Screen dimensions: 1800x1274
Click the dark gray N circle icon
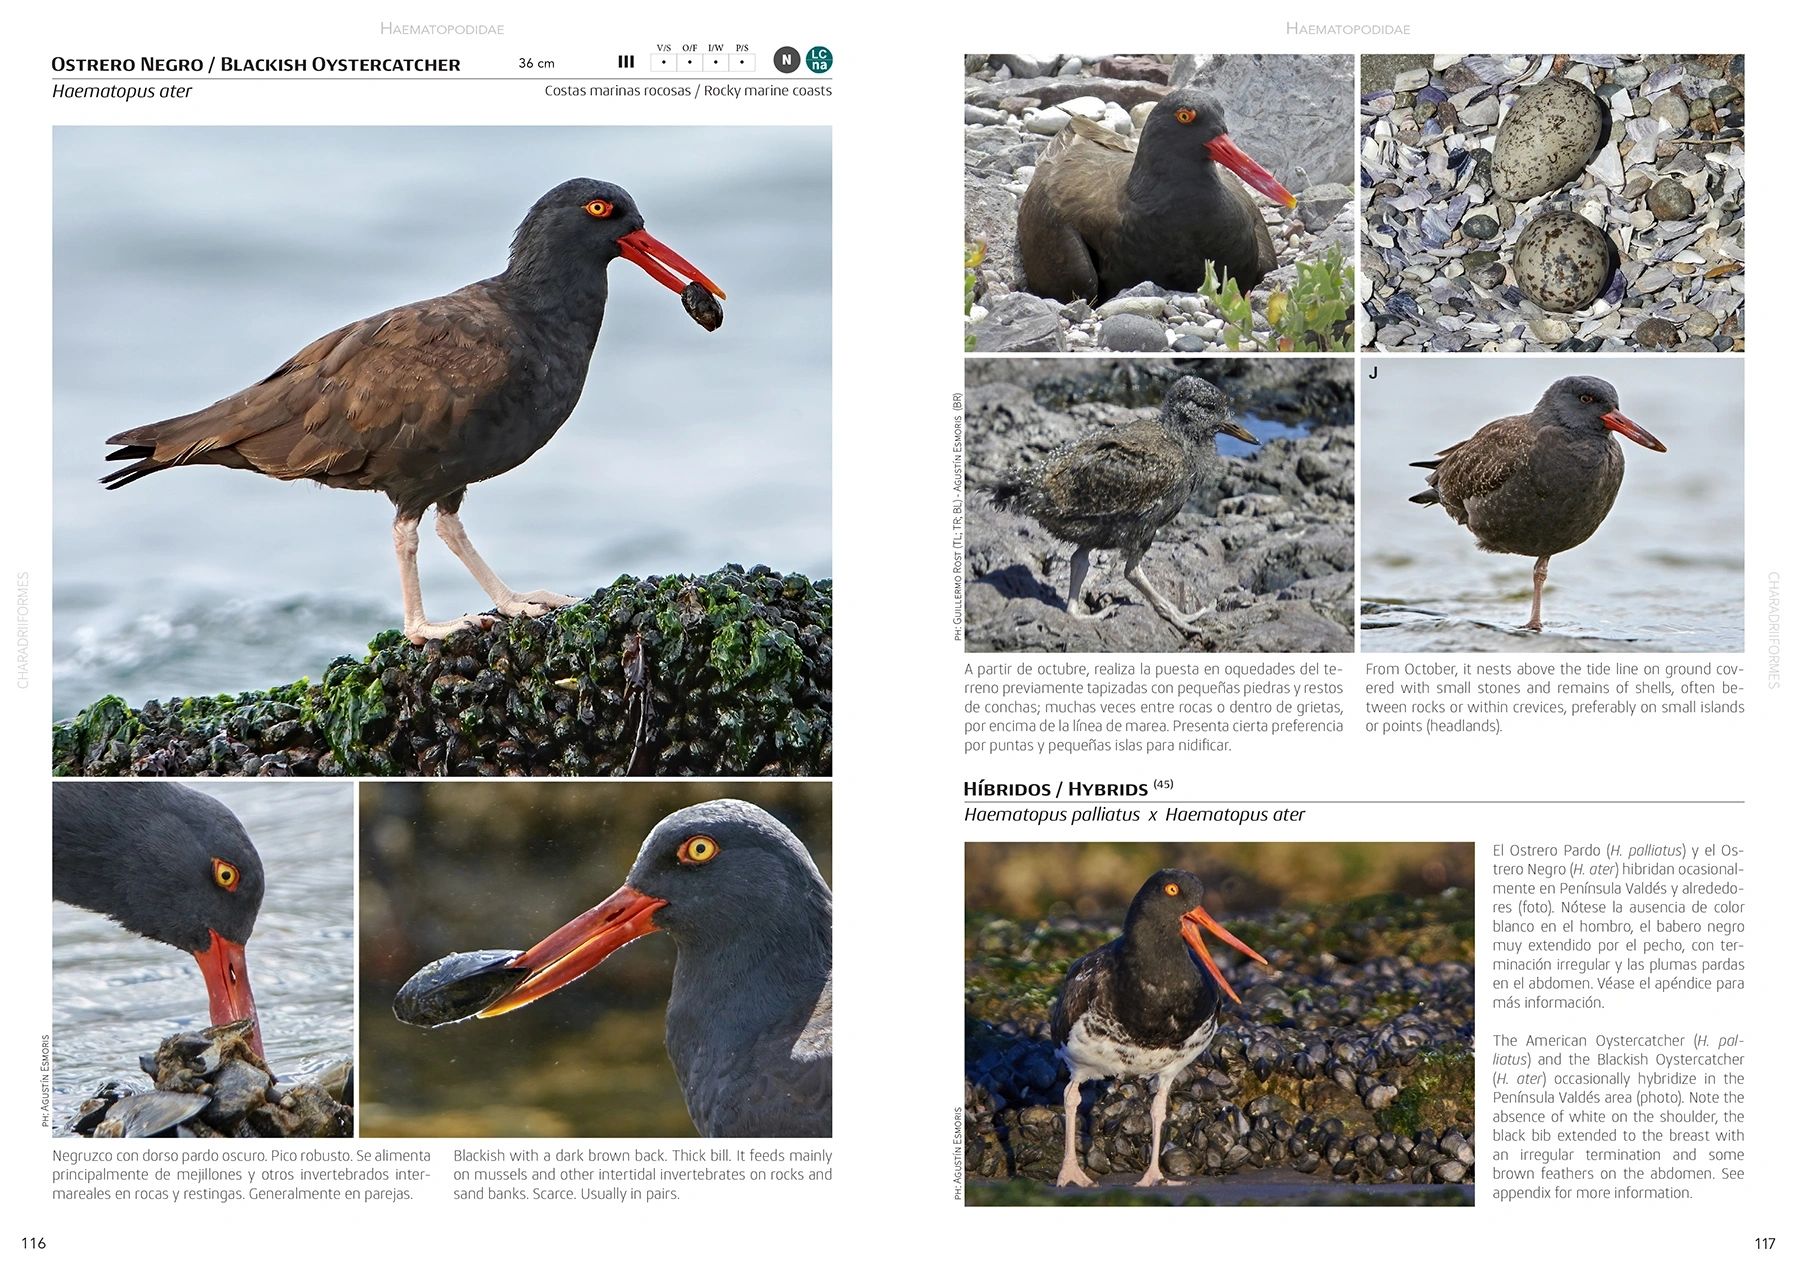pyautogui.click(x=786, y=60)
